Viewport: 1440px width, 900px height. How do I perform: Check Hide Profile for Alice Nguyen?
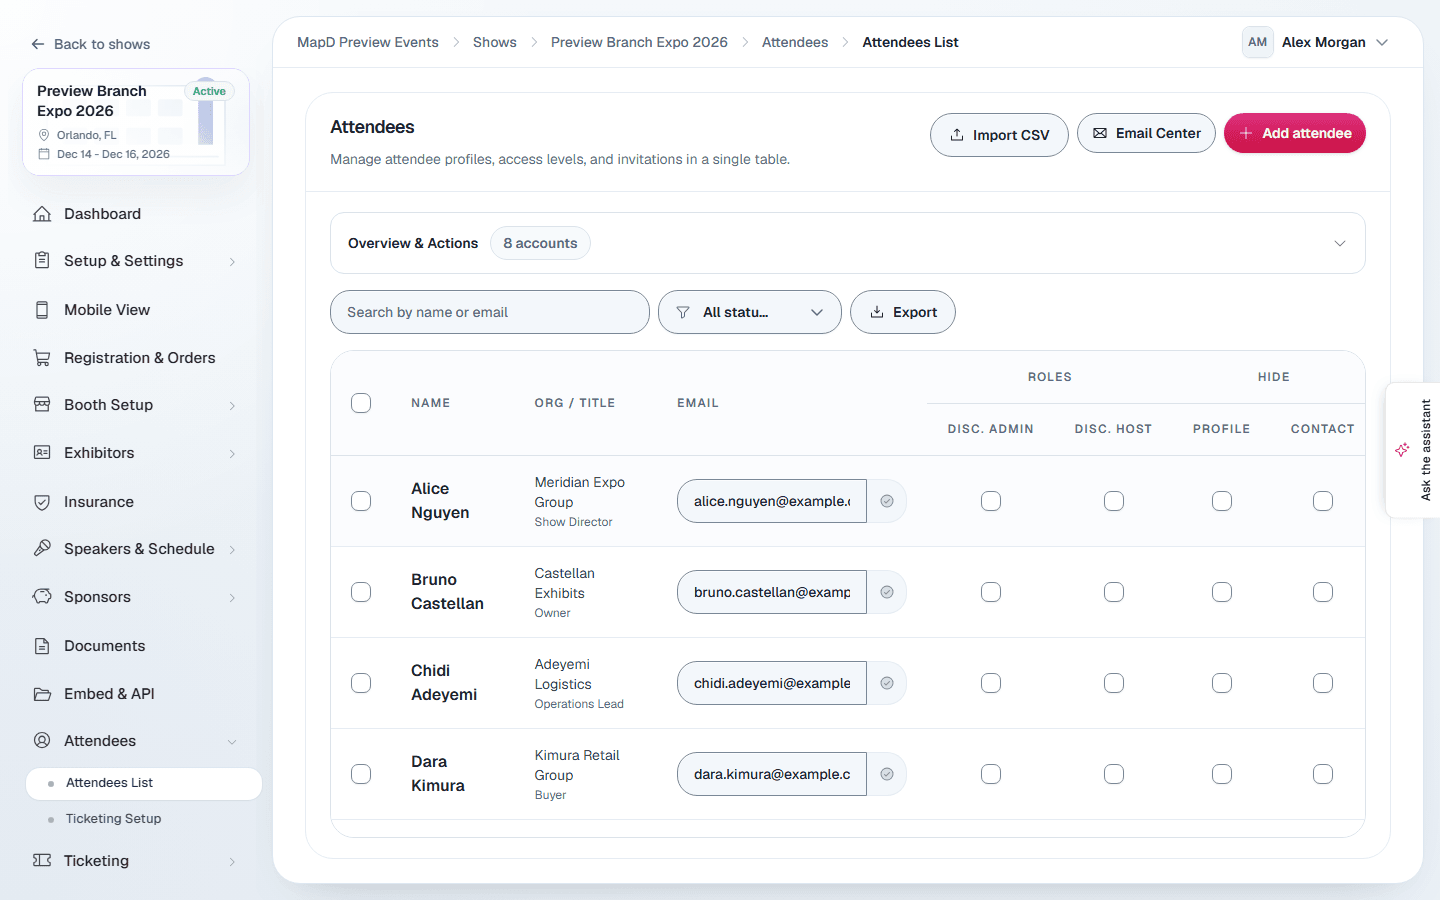tap(1222, 501)
